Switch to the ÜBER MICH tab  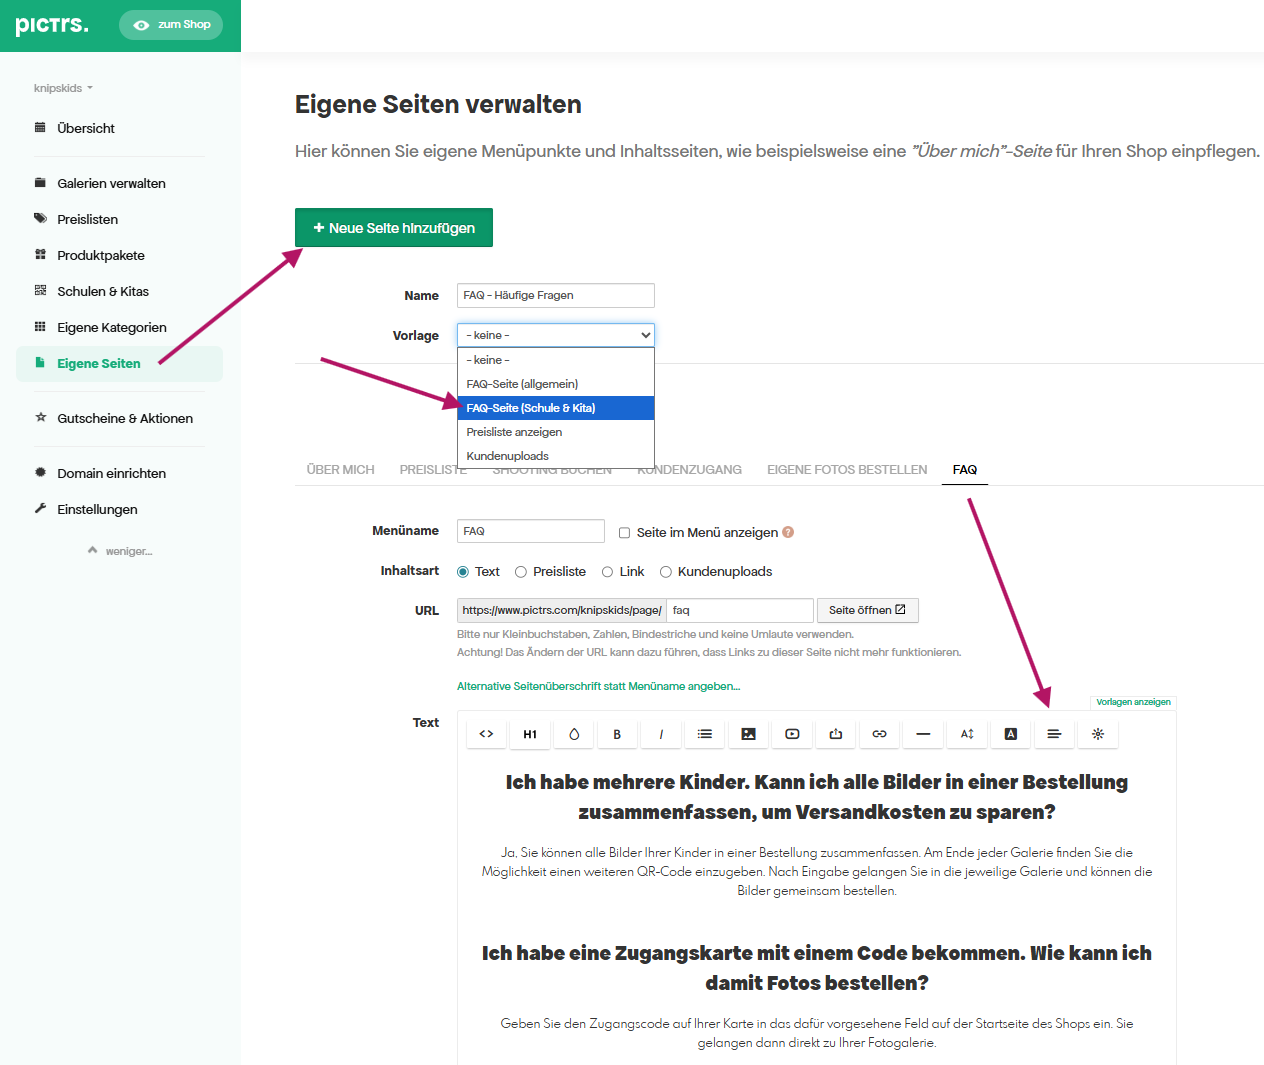click(341, 469)
